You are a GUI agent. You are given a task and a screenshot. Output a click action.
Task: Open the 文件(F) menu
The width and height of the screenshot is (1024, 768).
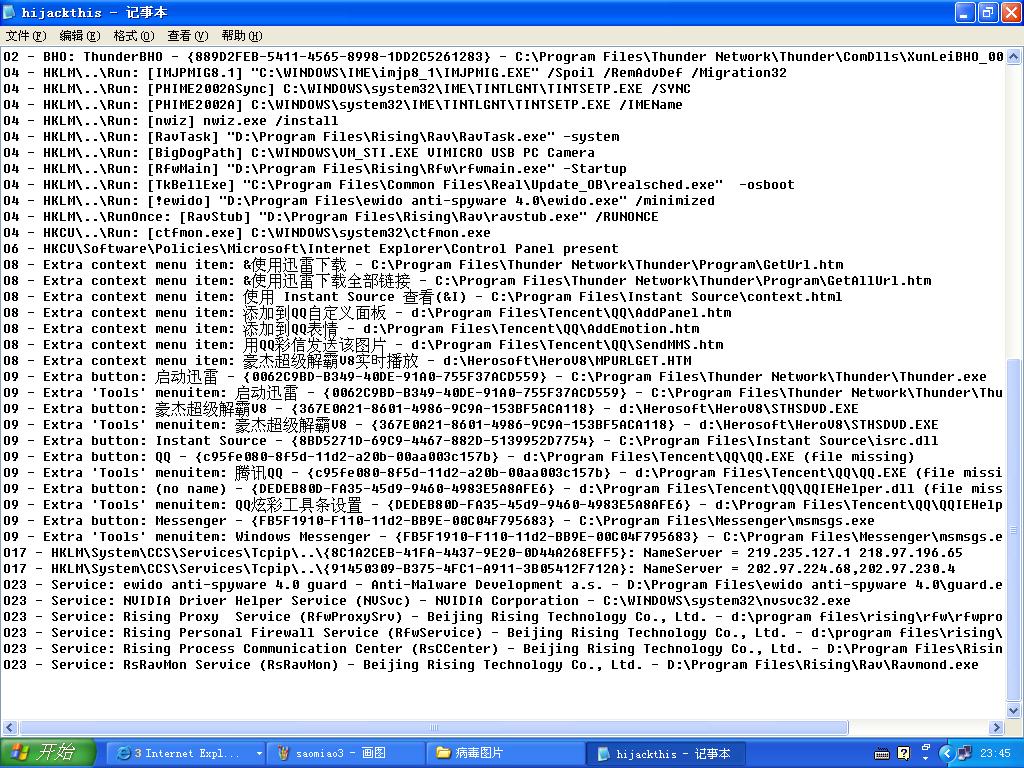[25, 36]
